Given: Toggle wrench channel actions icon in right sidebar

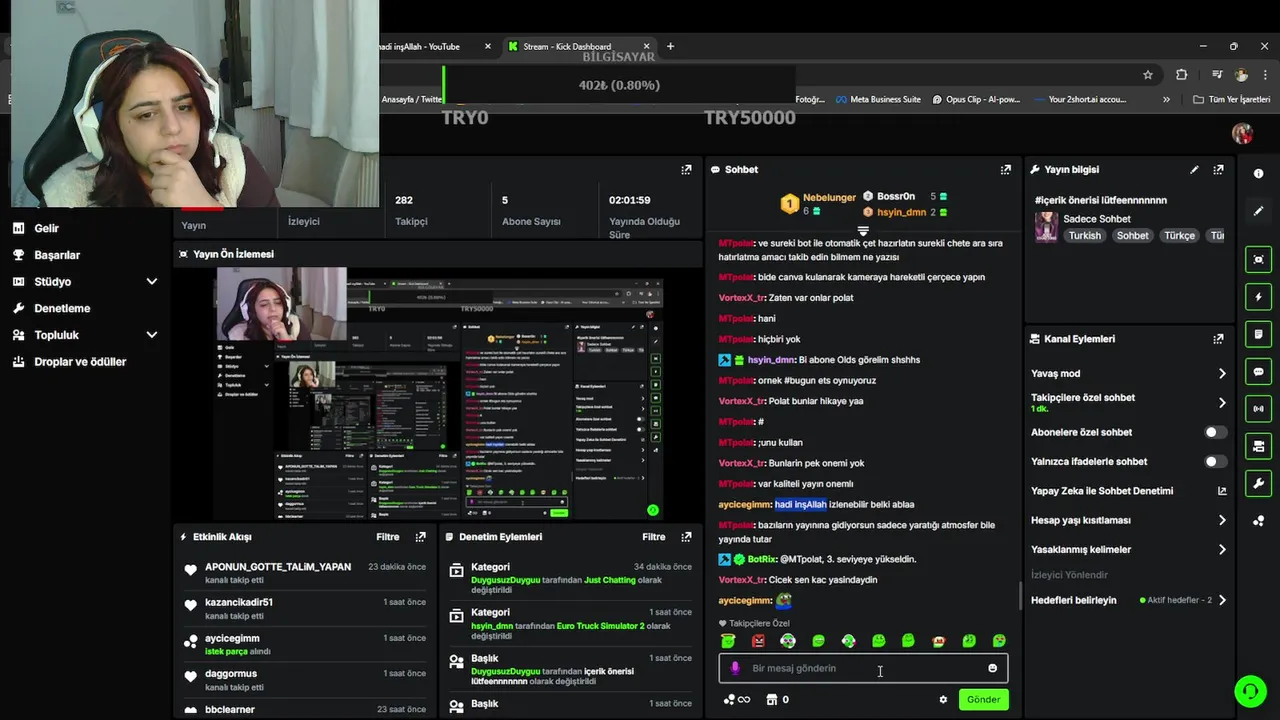Looking at the screenshot, I should tap(1258, 483).
